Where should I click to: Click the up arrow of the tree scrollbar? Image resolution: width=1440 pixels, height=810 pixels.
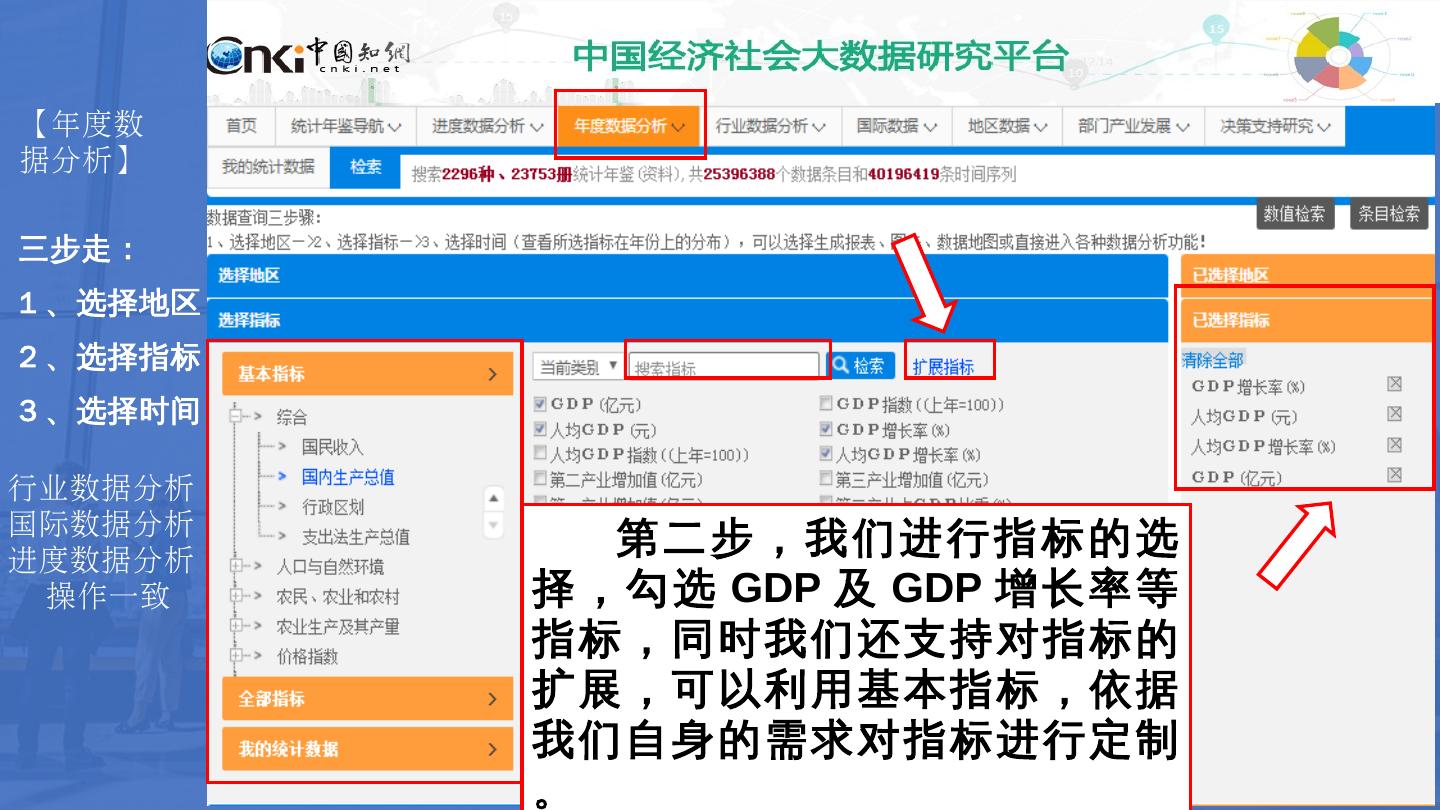(493, 497)
